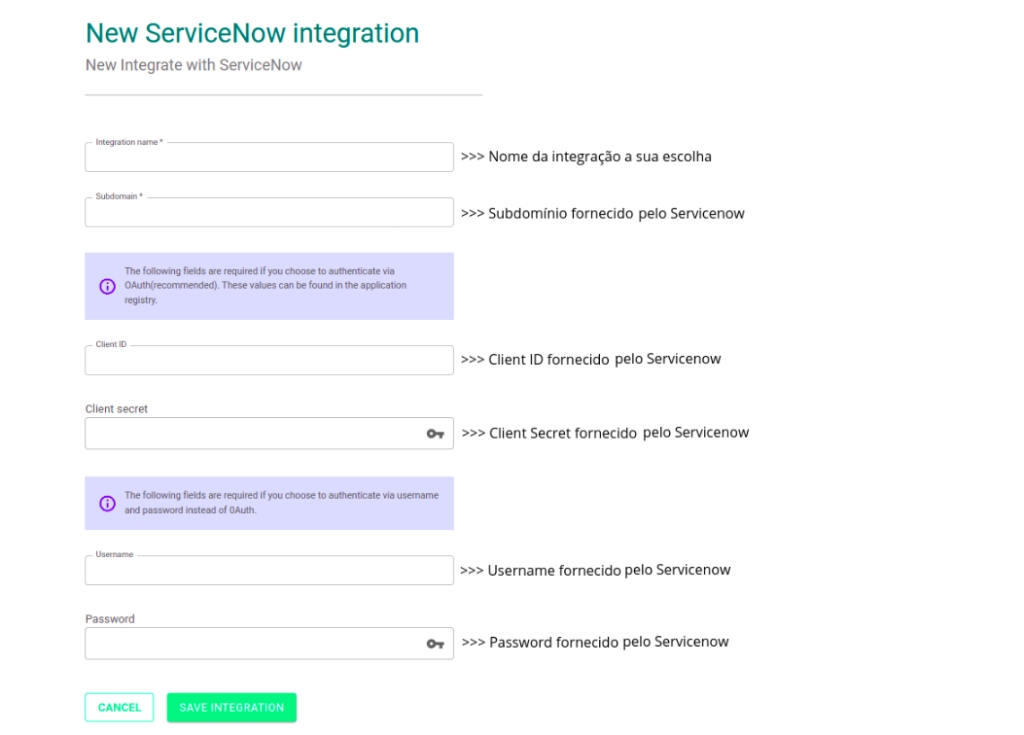Click info icon in username and password notice
Image resolution: width=1024 pixels, height=735 pixels.
coord(107,503)
